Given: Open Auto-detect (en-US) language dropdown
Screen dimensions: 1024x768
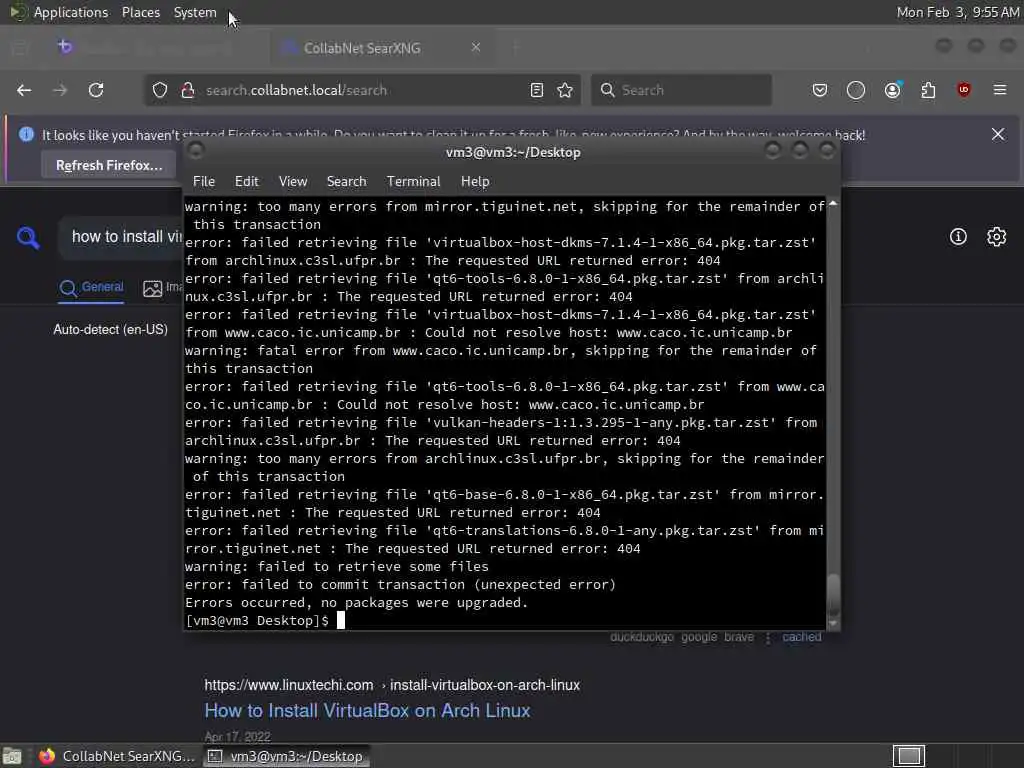Looking at the screenshot, I should 110,329.
